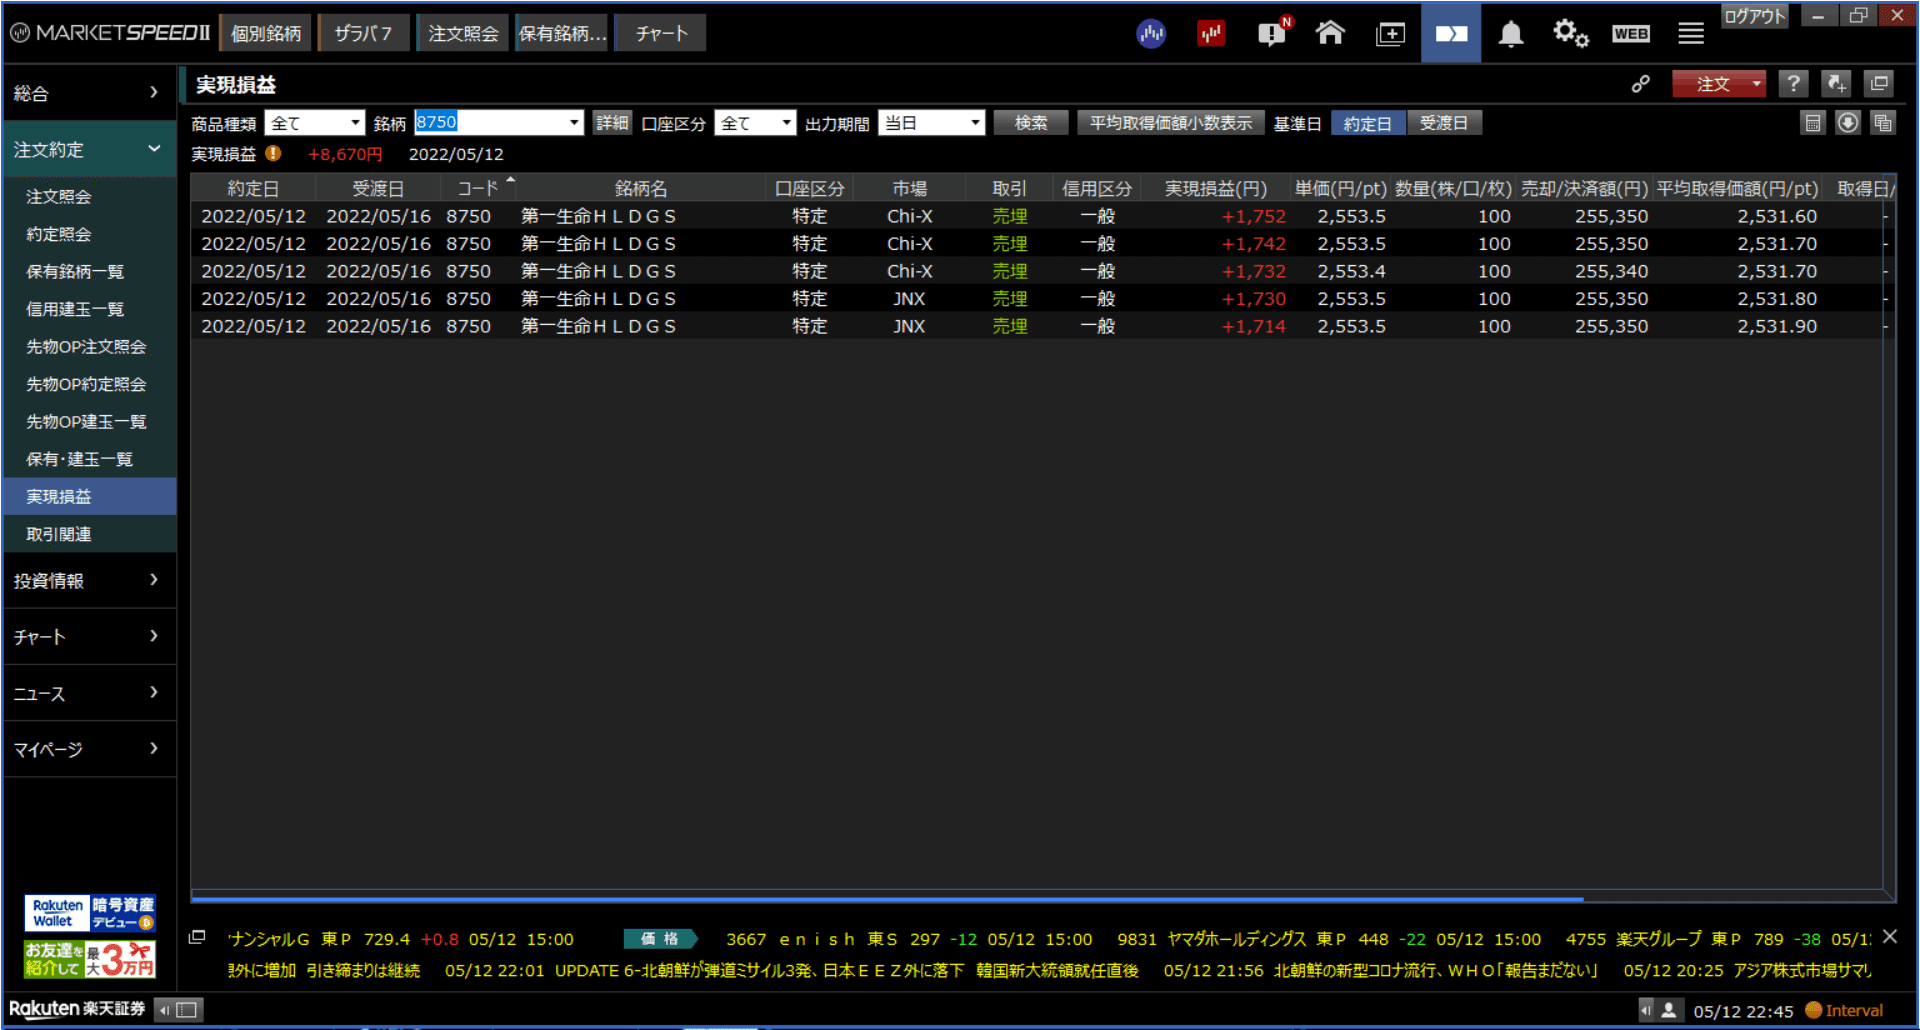Click the horizontal scrollbar under the table
1920x1030 pixels.
(x=887, y=899)
